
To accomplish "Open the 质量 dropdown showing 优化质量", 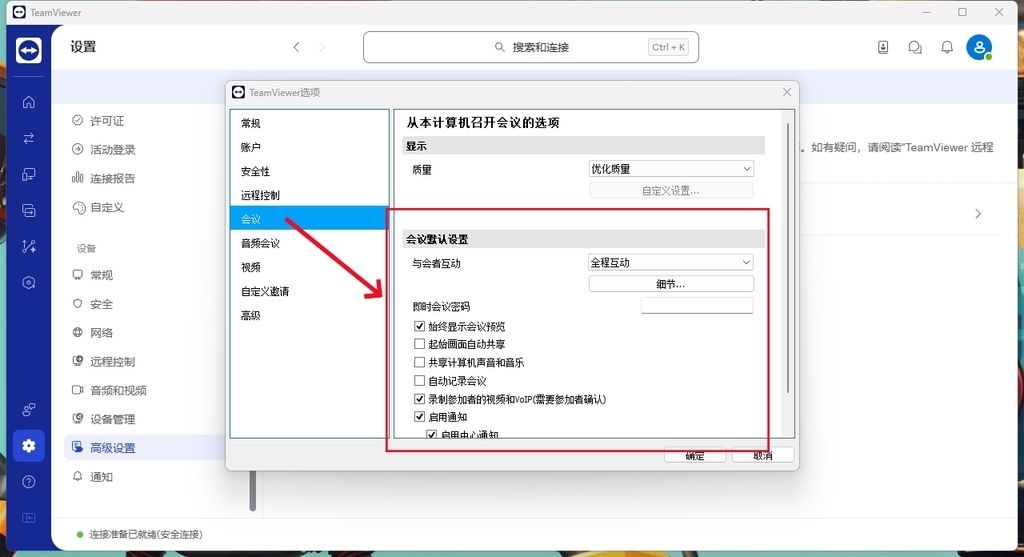I will tap(671, 168).
